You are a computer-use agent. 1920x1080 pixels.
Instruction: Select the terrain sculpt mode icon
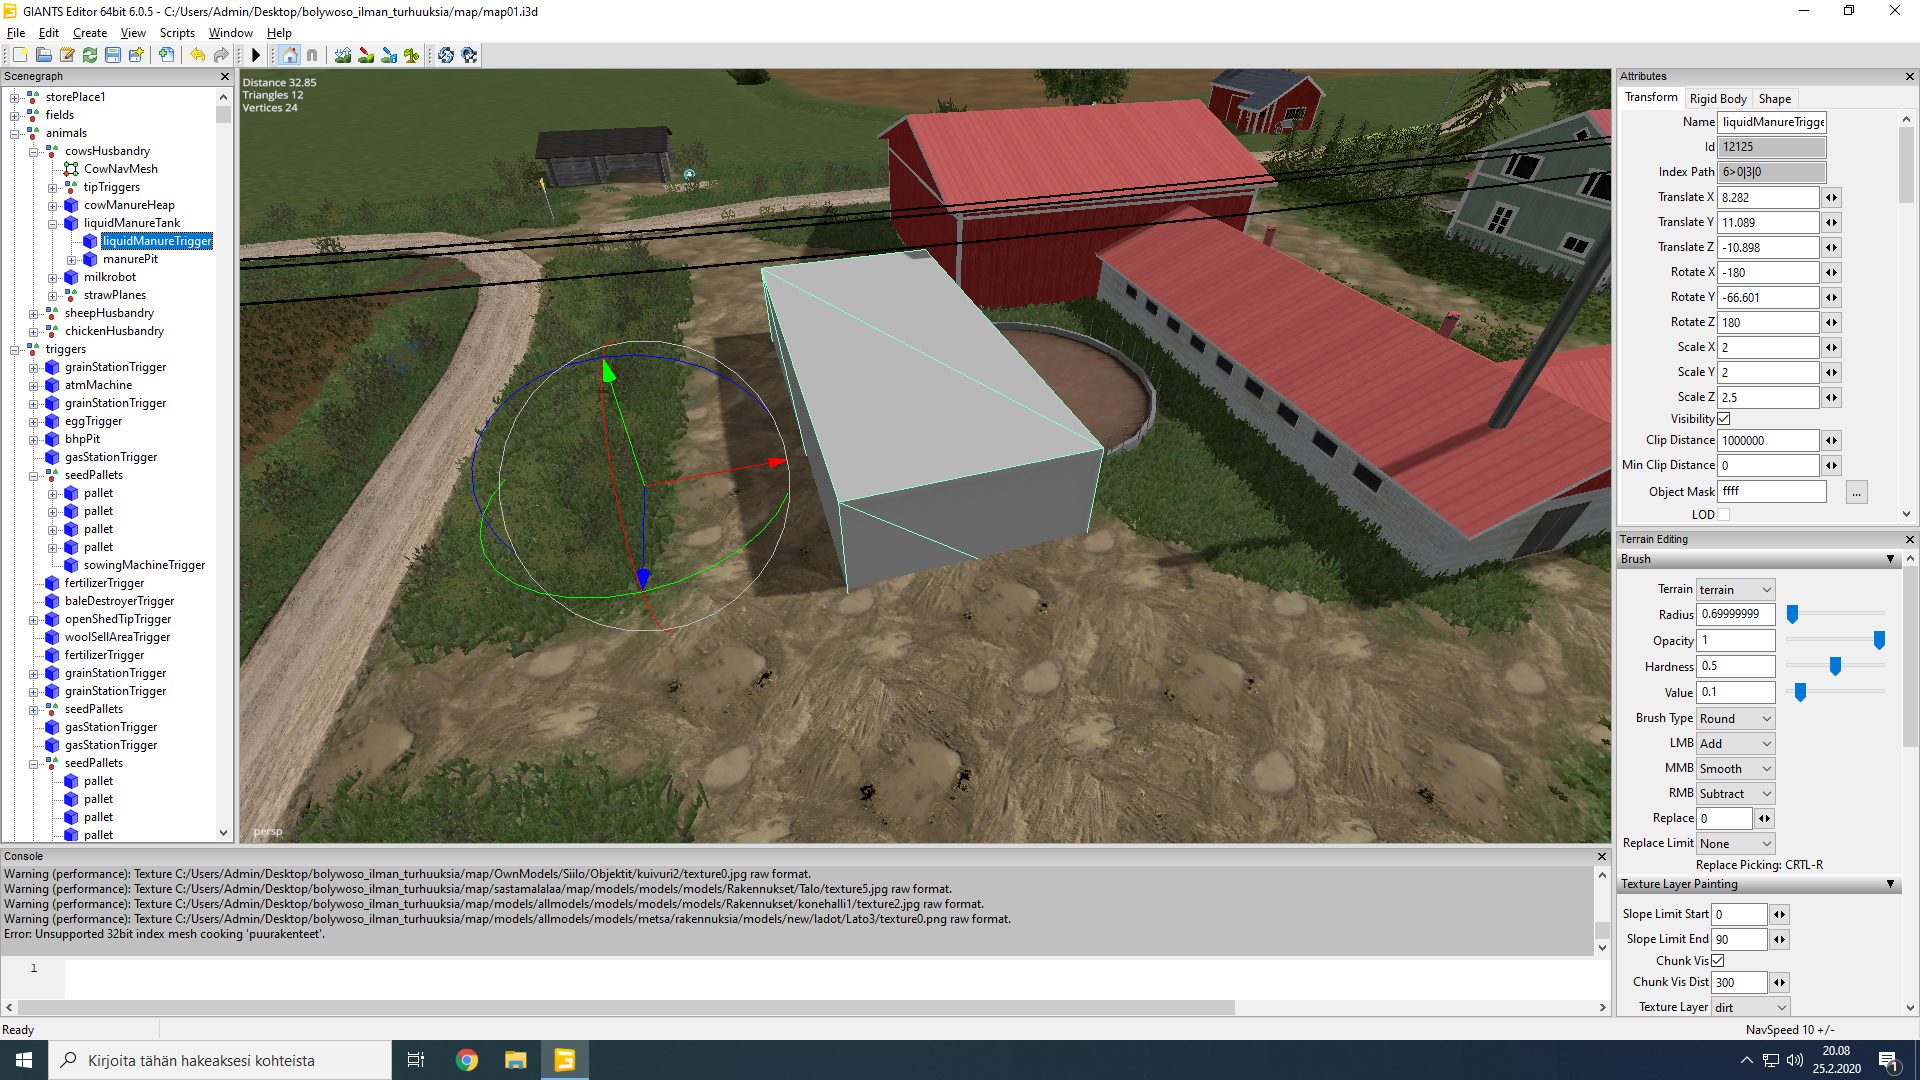click(343, 55)
